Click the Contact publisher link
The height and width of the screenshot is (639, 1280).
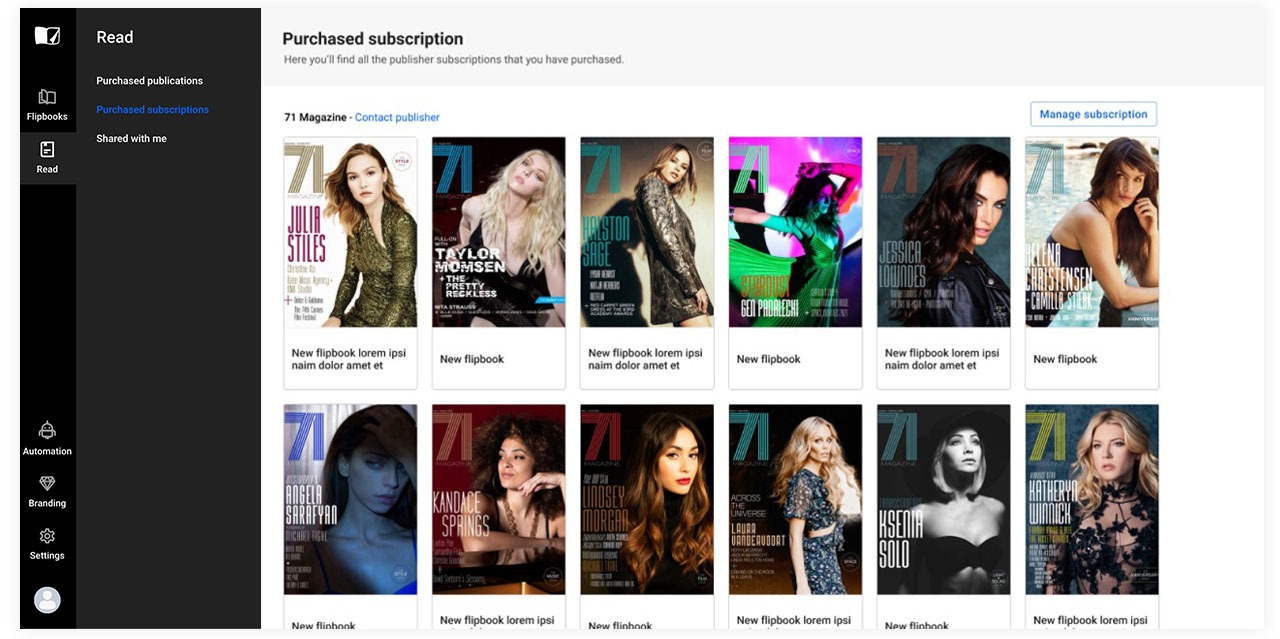[397, 117]
